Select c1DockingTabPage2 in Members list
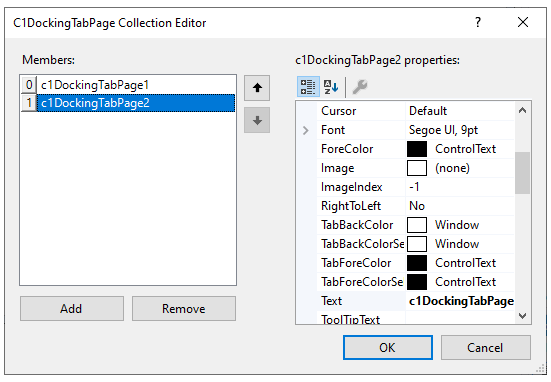551x382 pixels. coord(136,103)
